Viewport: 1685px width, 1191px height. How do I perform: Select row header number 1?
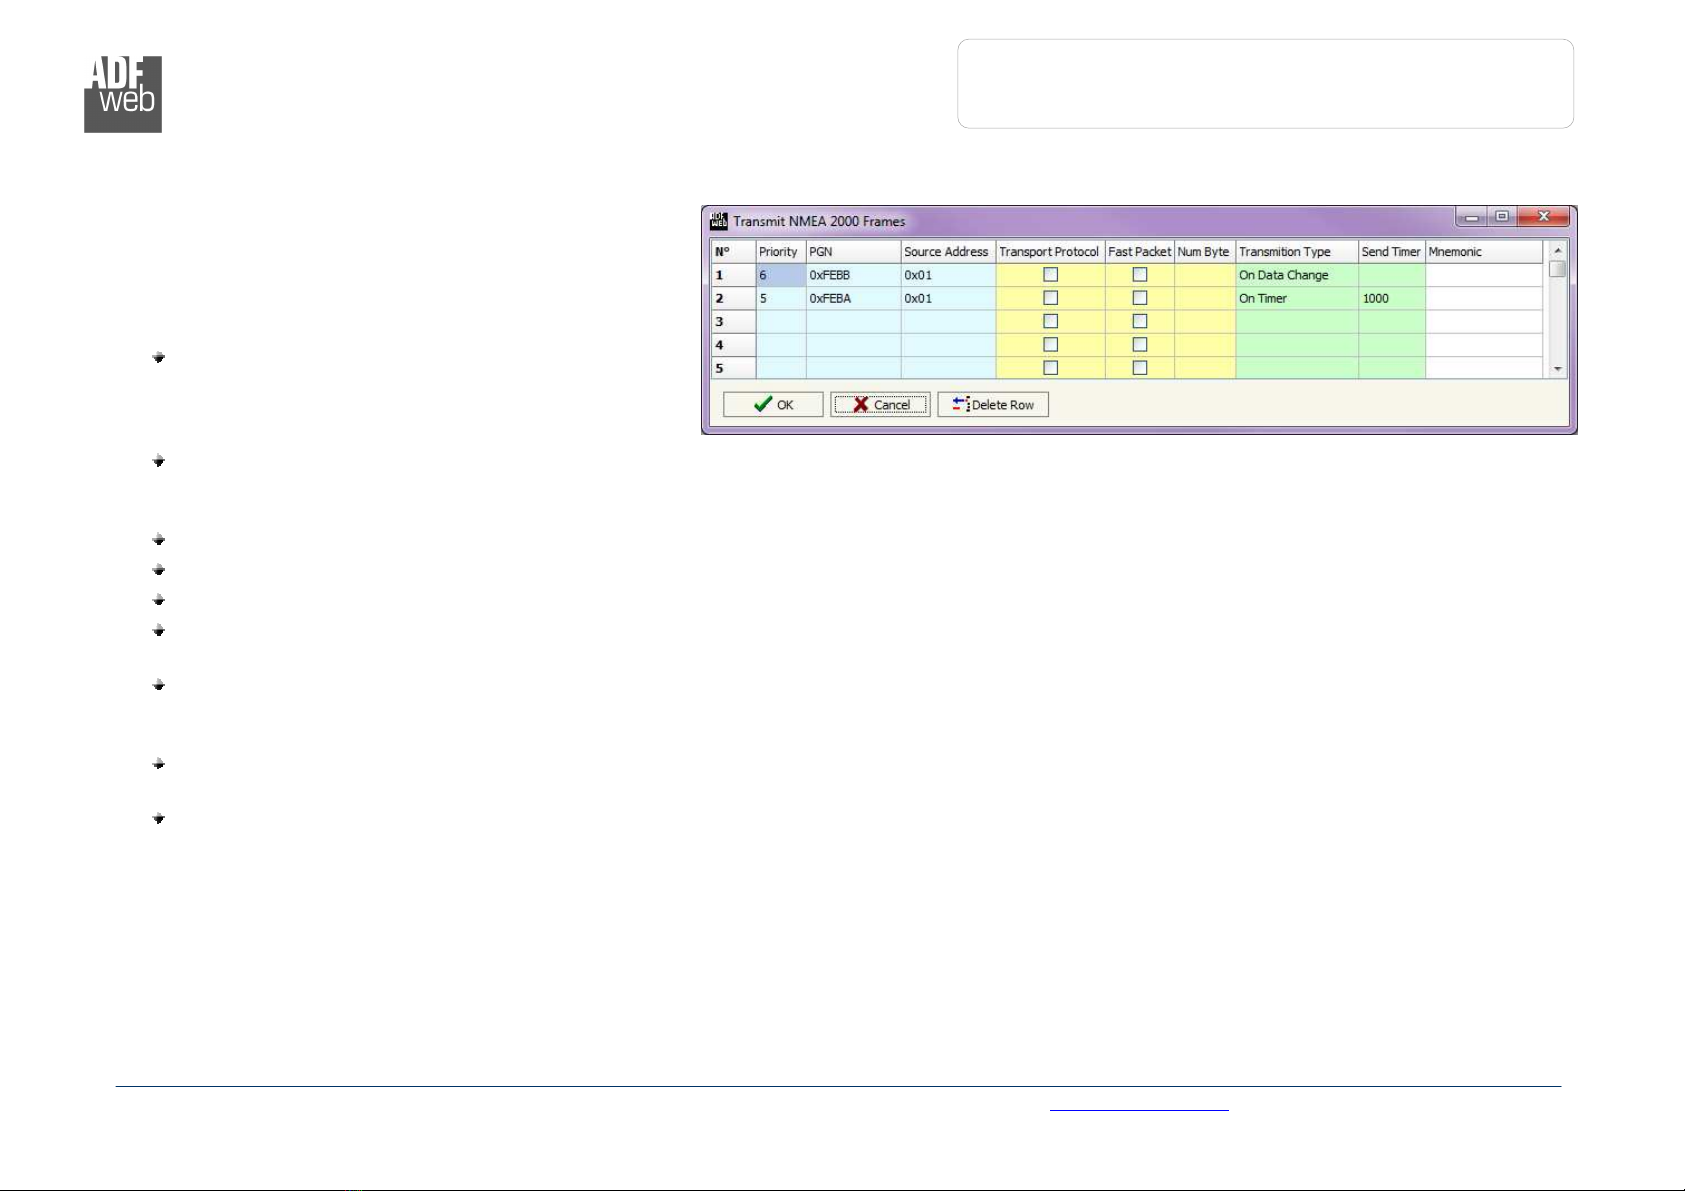(733, 275)
